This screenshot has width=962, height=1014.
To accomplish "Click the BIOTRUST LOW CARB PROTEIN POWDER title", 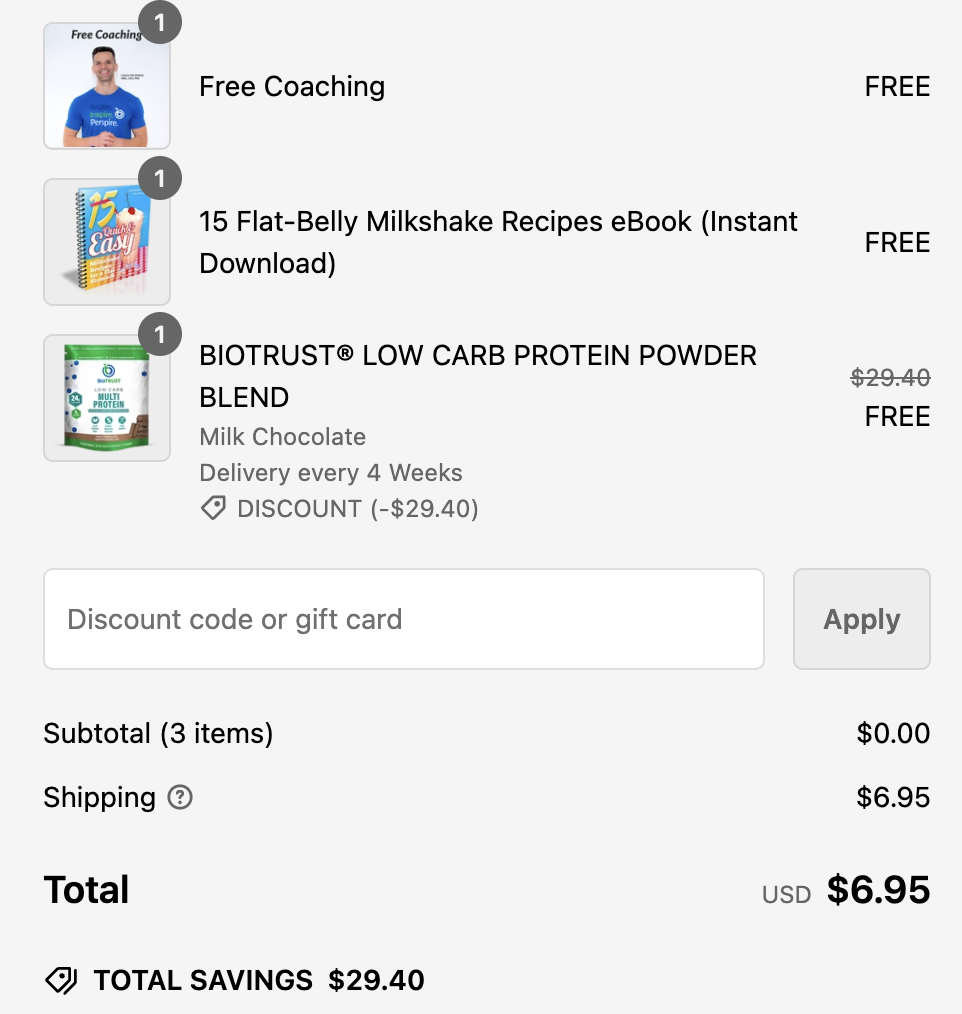I will (x=478, y=376).
